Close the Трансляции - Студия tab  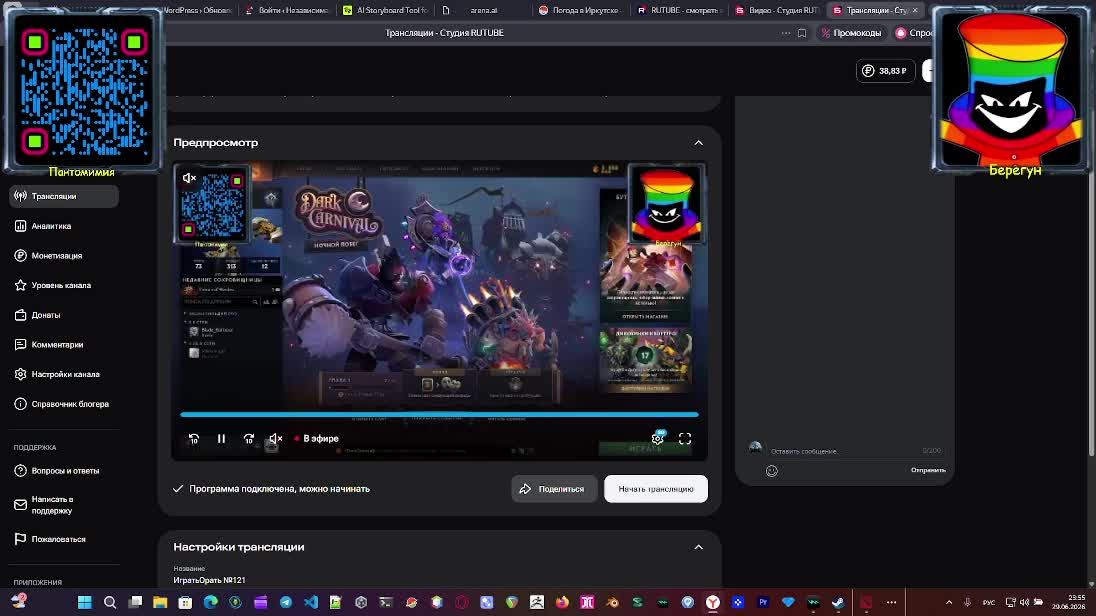point(914,10)
